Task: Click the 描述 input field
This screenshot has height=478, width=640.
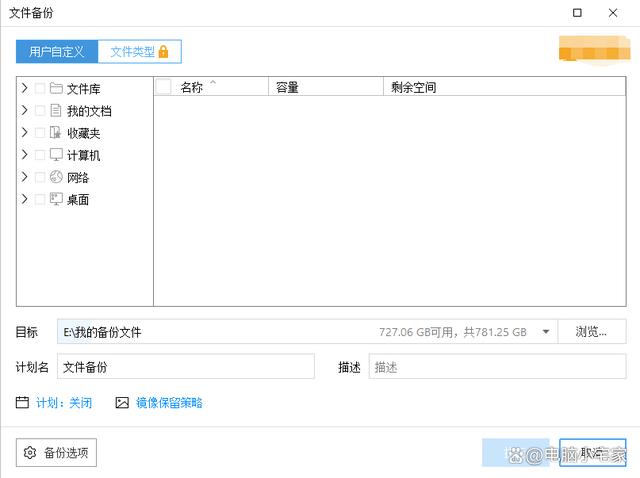Action: pyautogui.click(x=497, y=367)
